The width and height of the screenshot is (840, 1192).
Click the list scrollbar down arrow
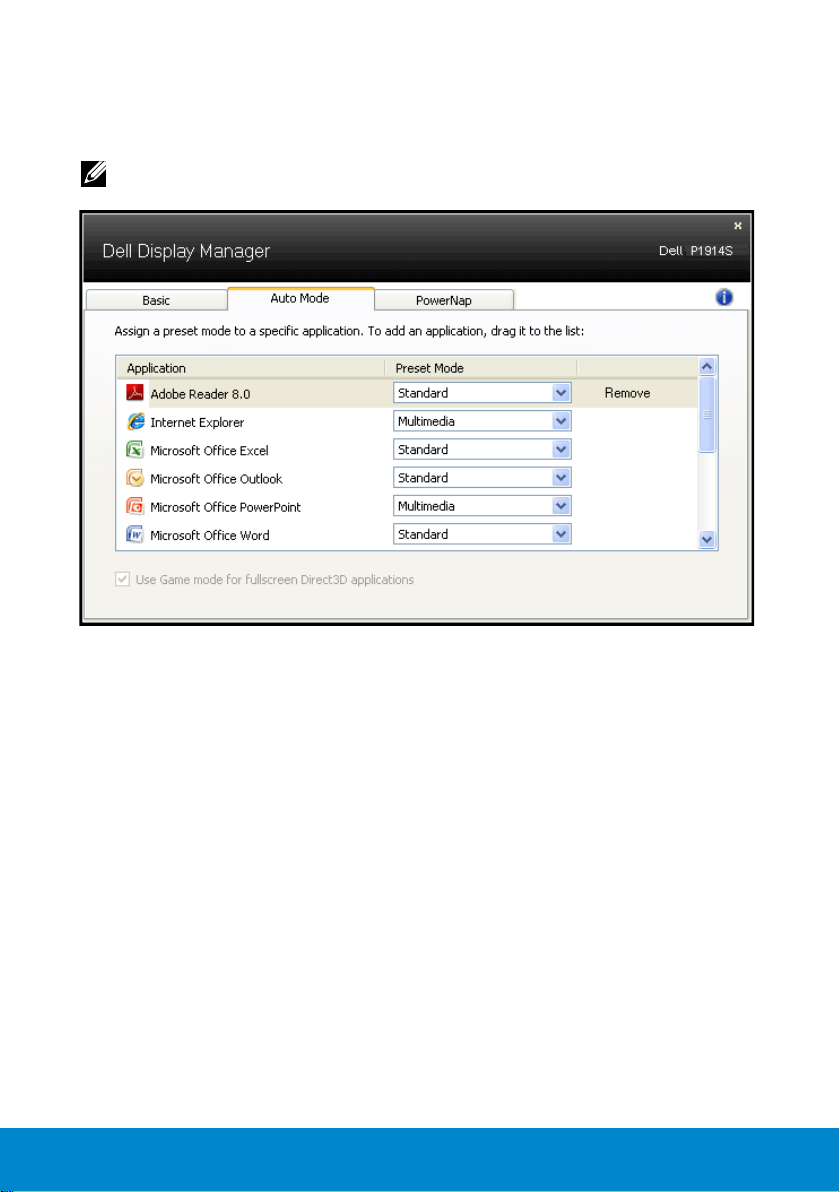coord(708,539)
